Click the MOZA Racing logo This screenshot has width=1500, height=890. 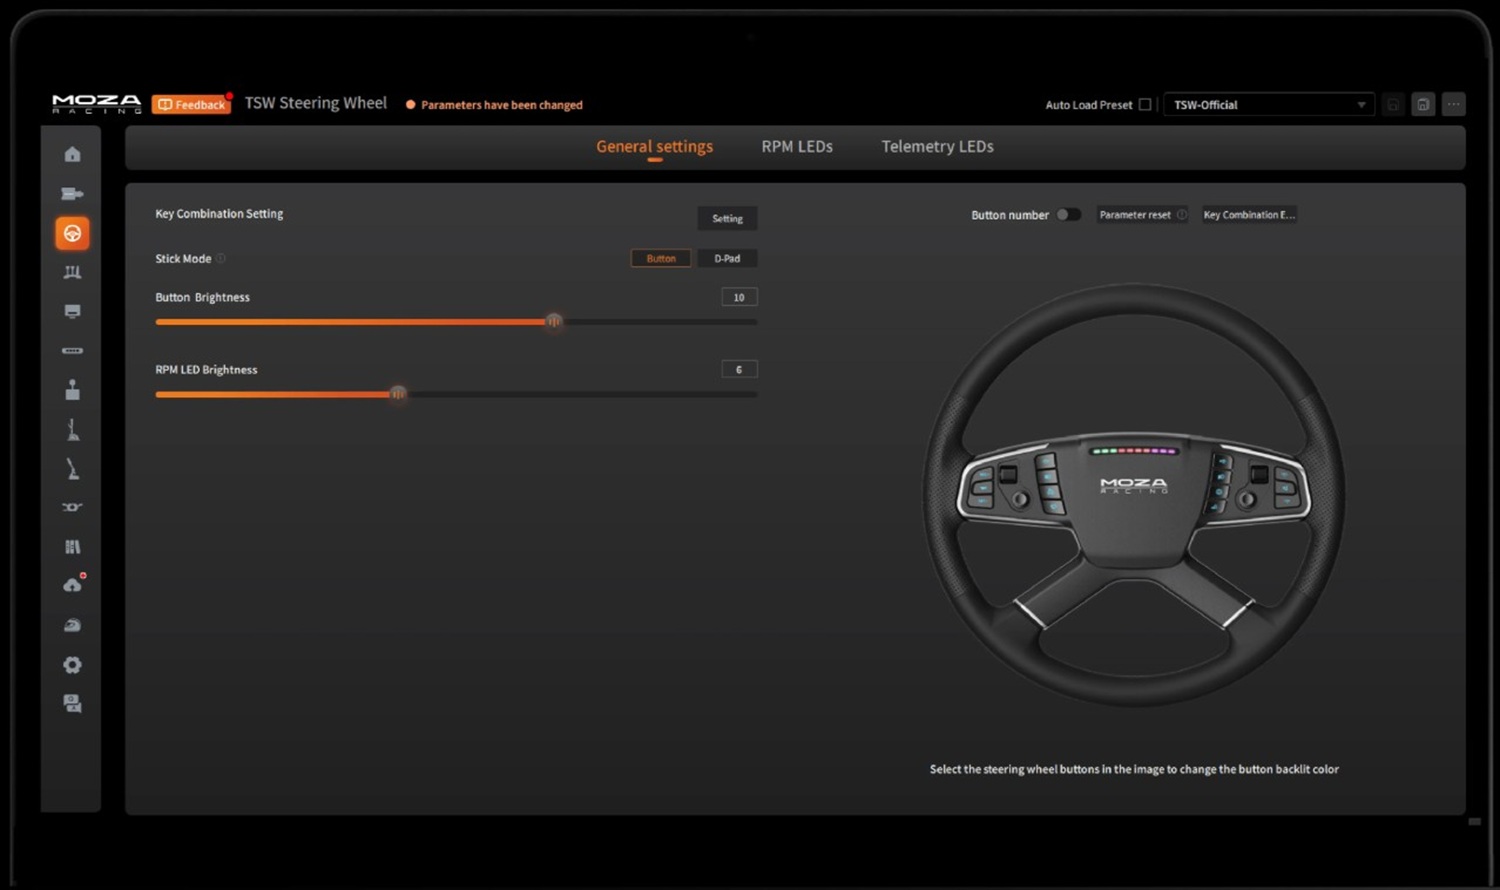[x=97, y=104]
